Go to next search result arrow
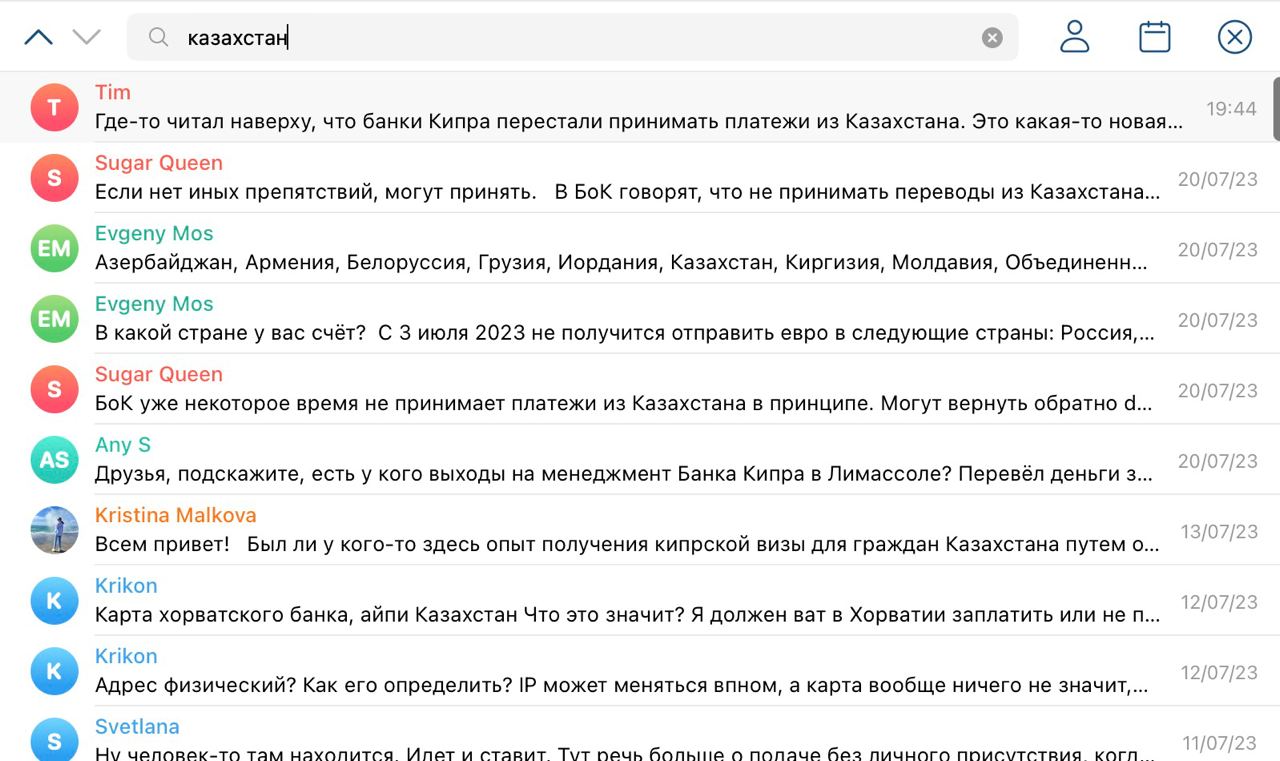The image size is (1280, 761). (x=87, y=38)
